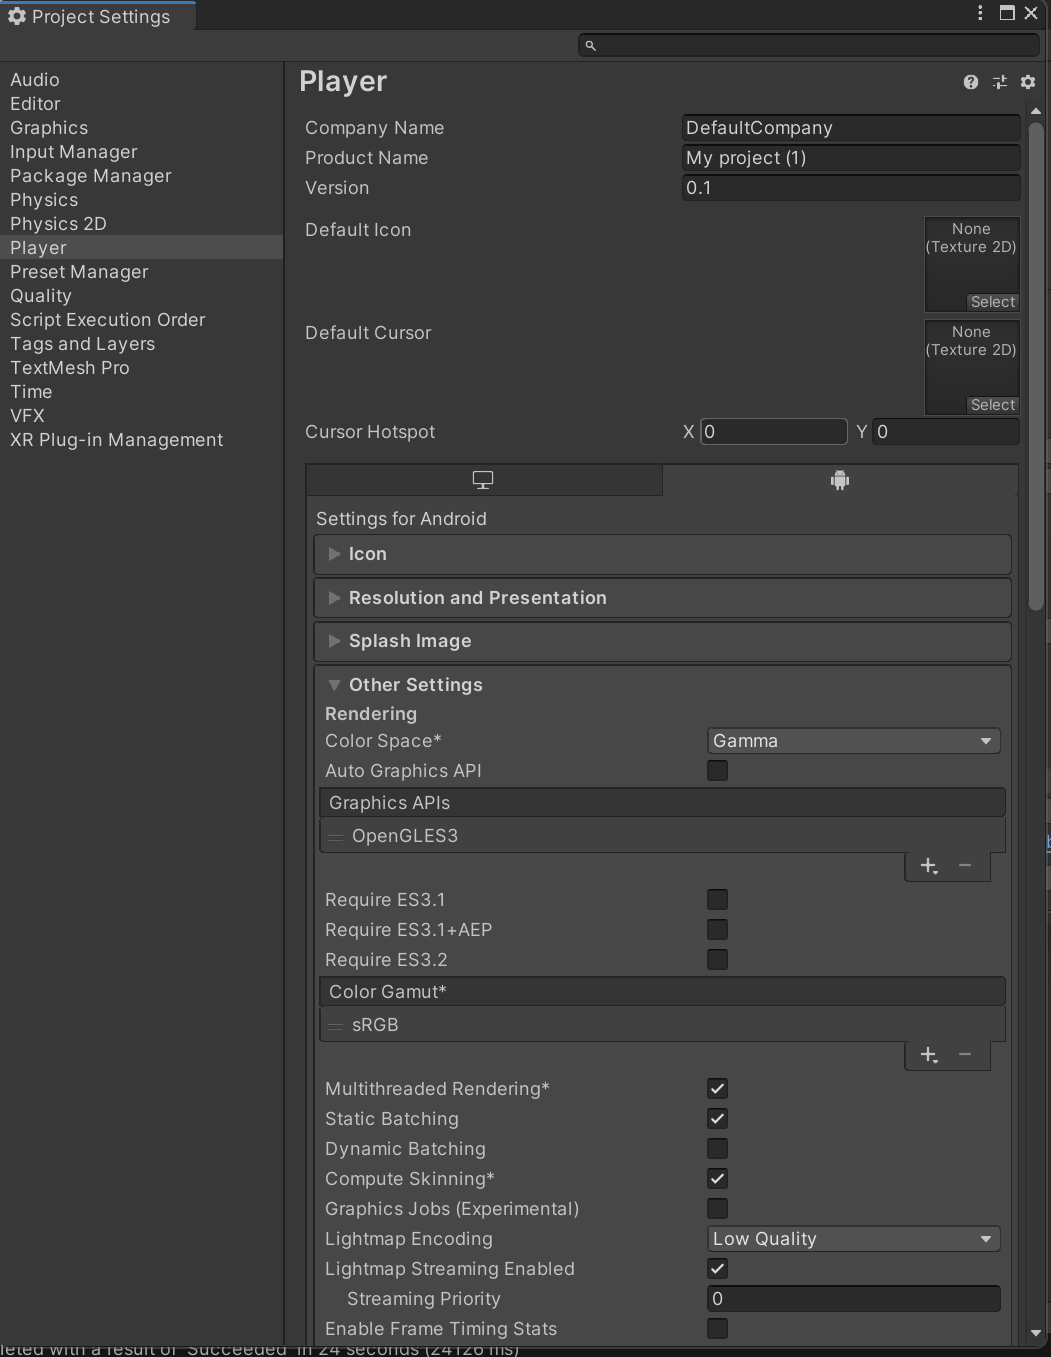
Task: Select the sRGB gamut entry
Action: pyautogui.click(x=662, y=1025)
